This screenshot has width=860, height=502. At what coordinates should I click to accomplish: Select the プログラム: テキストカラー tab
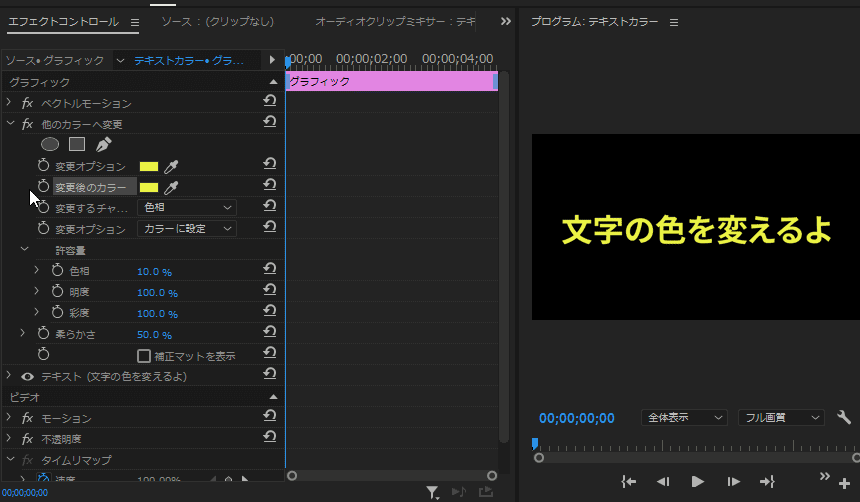point(595,21)
